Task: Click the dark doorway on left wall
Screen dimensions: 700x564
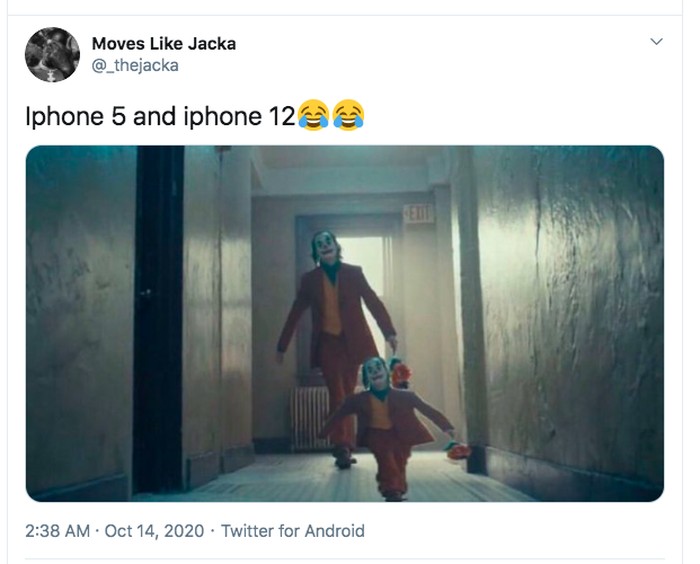Action: point(158,319)
